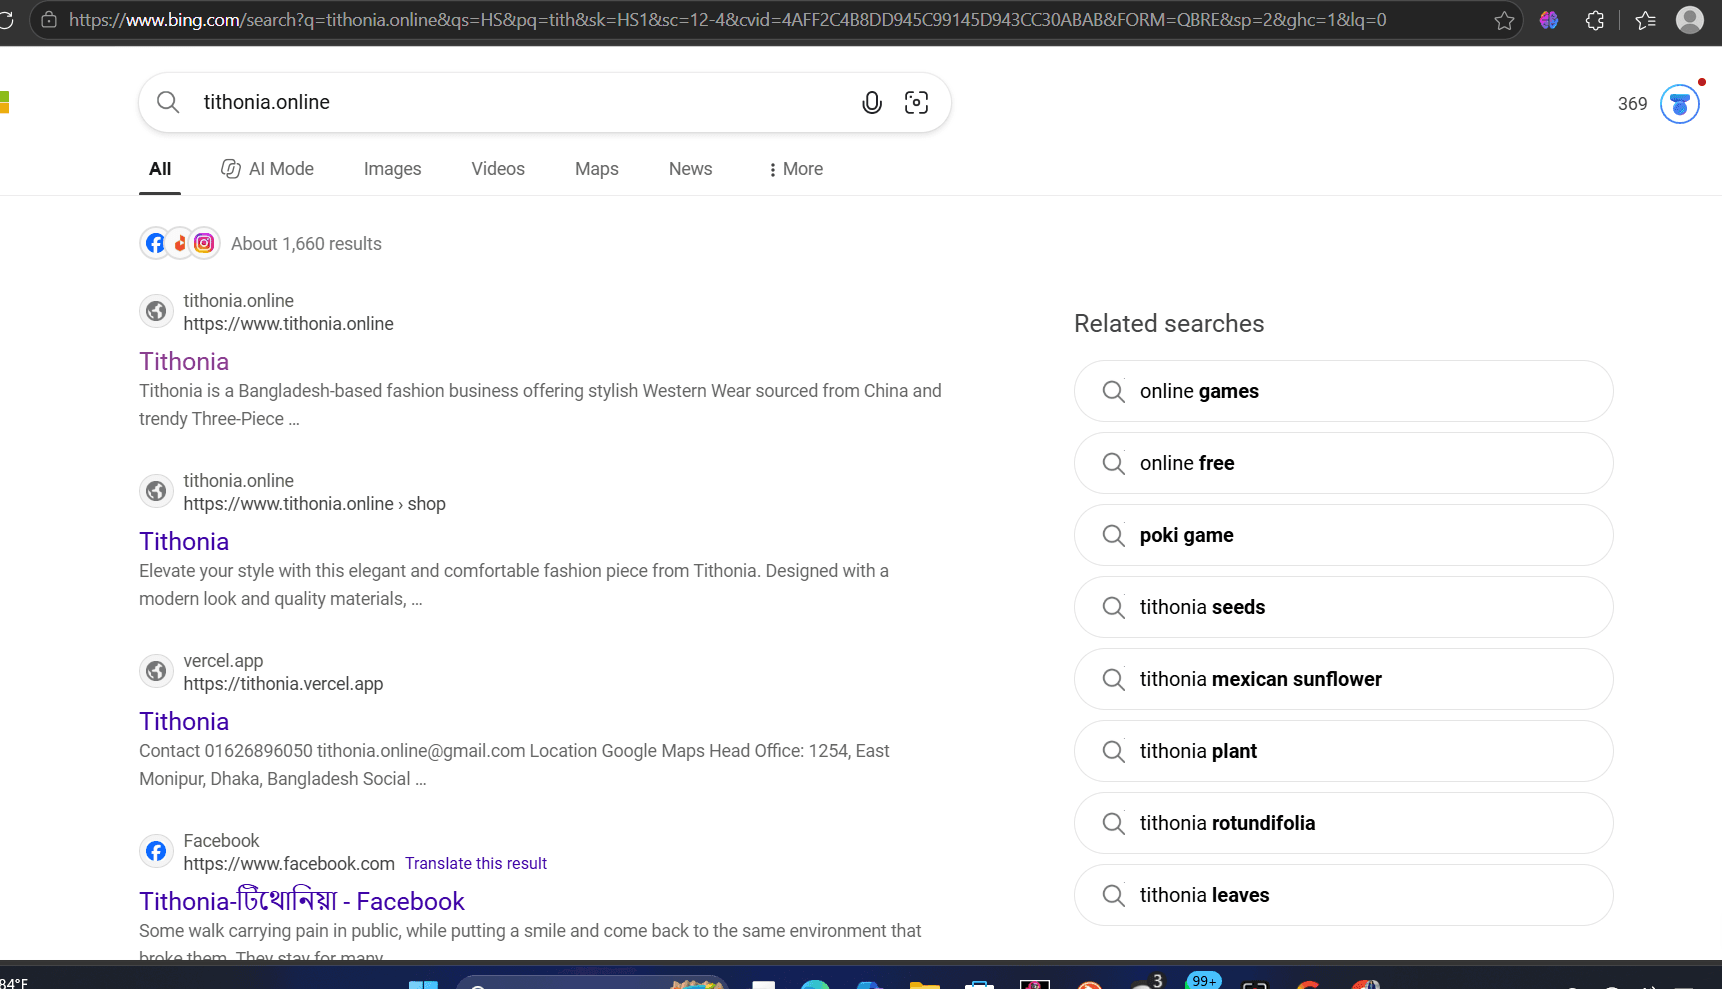
Task: Click the browser favorite star icon
Action: (1504, 20)
